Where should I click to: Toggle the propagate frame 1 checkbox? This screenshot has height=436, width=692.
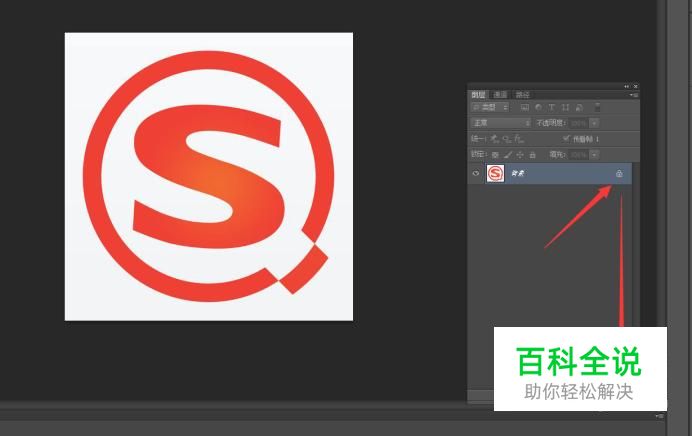[x=567, y=139]
